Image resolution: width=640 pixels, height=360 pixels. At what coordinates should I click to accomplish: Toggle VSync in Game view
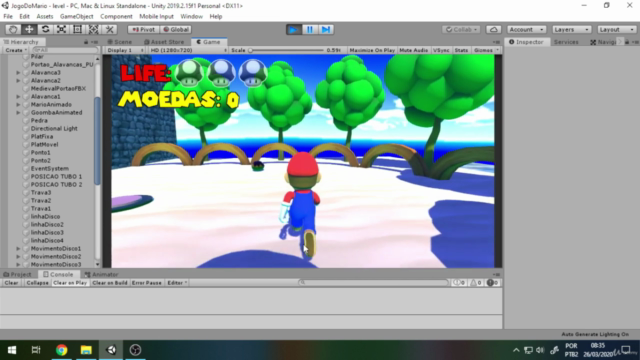pyautogui.click(x=441, y=50)
